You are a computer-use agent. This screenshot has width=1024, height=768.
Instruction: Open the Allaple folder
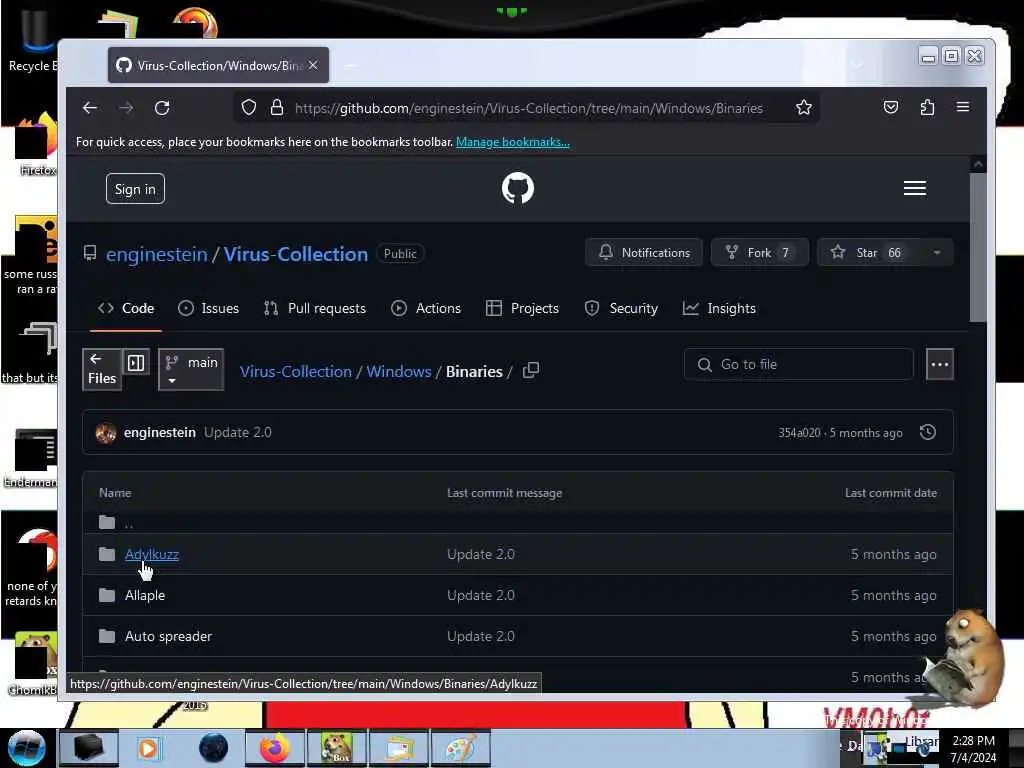[145, 595]
